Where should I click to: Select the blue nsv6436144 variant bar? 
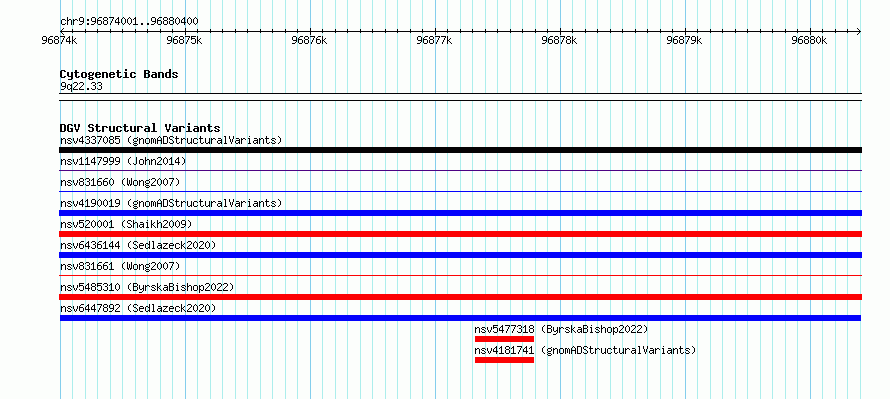460,255
